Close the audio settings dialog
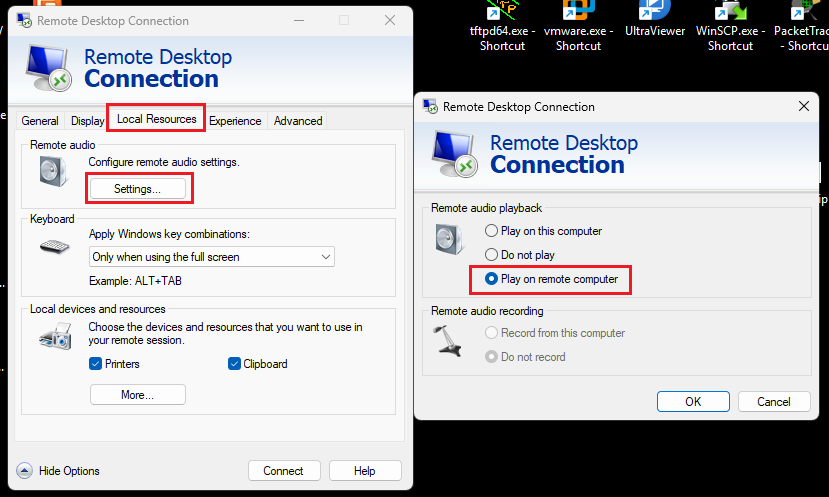The image size is (829, 497). pyautogui.click(x=804, y=106)
